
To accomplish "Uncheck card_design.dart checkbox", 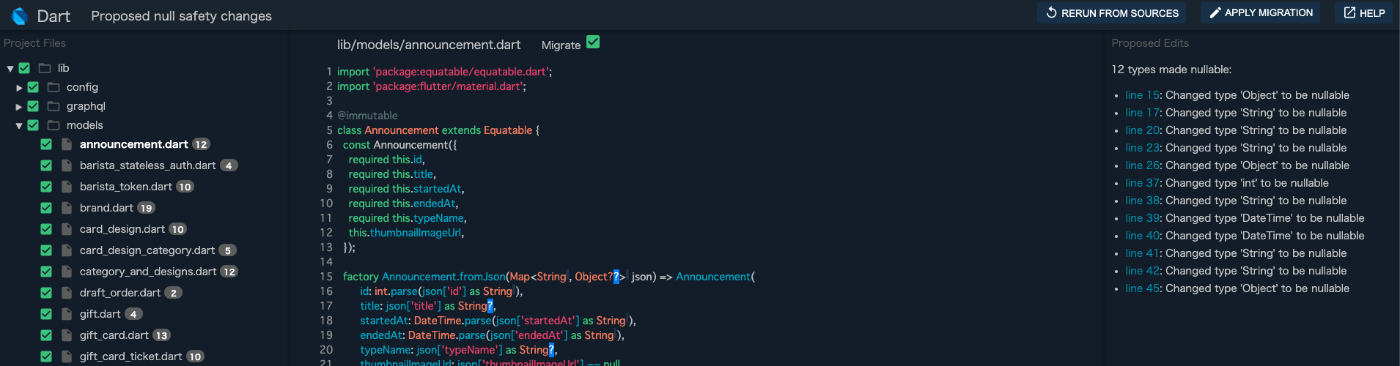I will pos(46,229).
